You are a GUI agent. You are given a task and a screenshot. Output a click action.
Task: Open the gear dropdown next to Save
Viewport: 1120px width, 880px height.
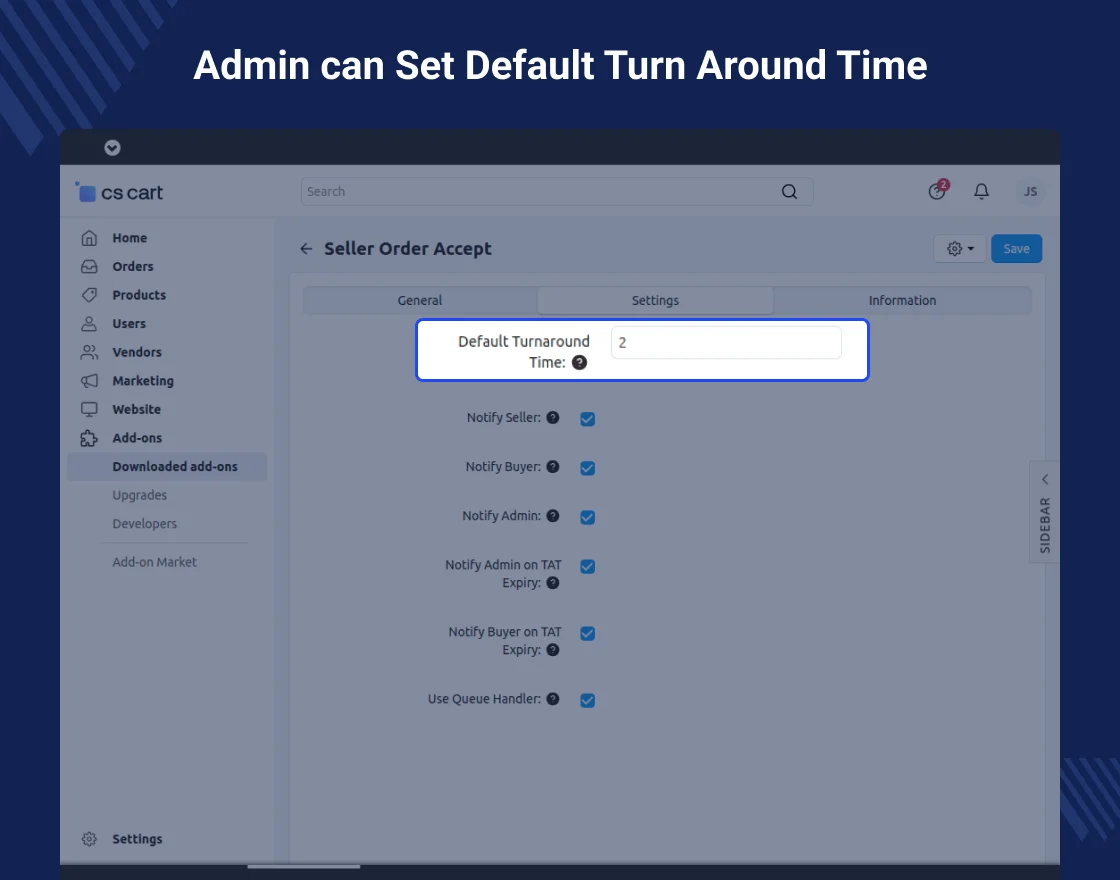point(959,249)
